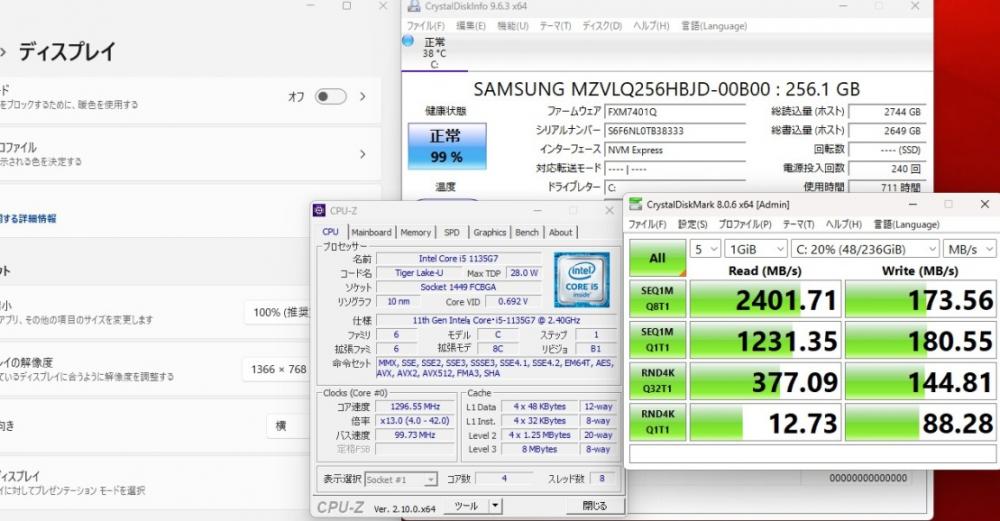The height and width of the screenshot is (521, 1000).
Task: Click the serial number field S6F6NL0TB38333
Action: [674, 131]
